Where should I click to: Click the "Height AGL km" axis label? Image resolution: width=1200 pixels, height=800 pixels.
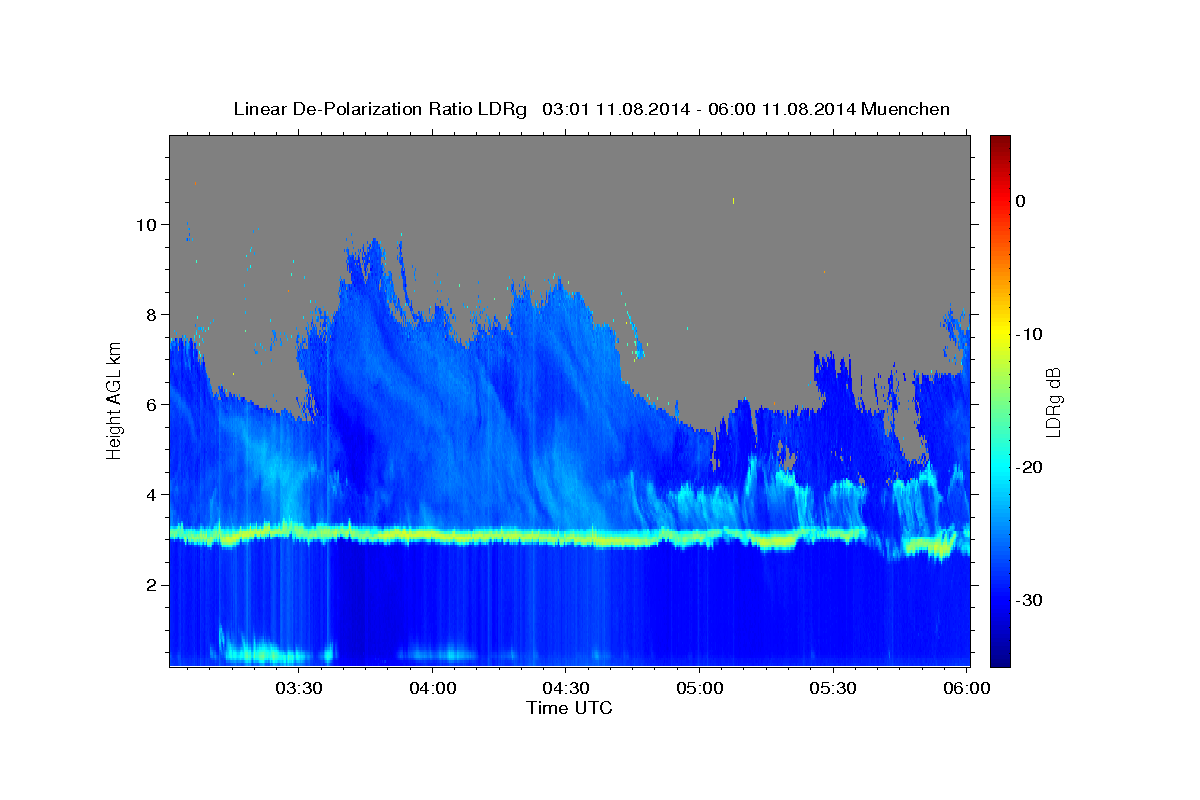tap(114, 401)
